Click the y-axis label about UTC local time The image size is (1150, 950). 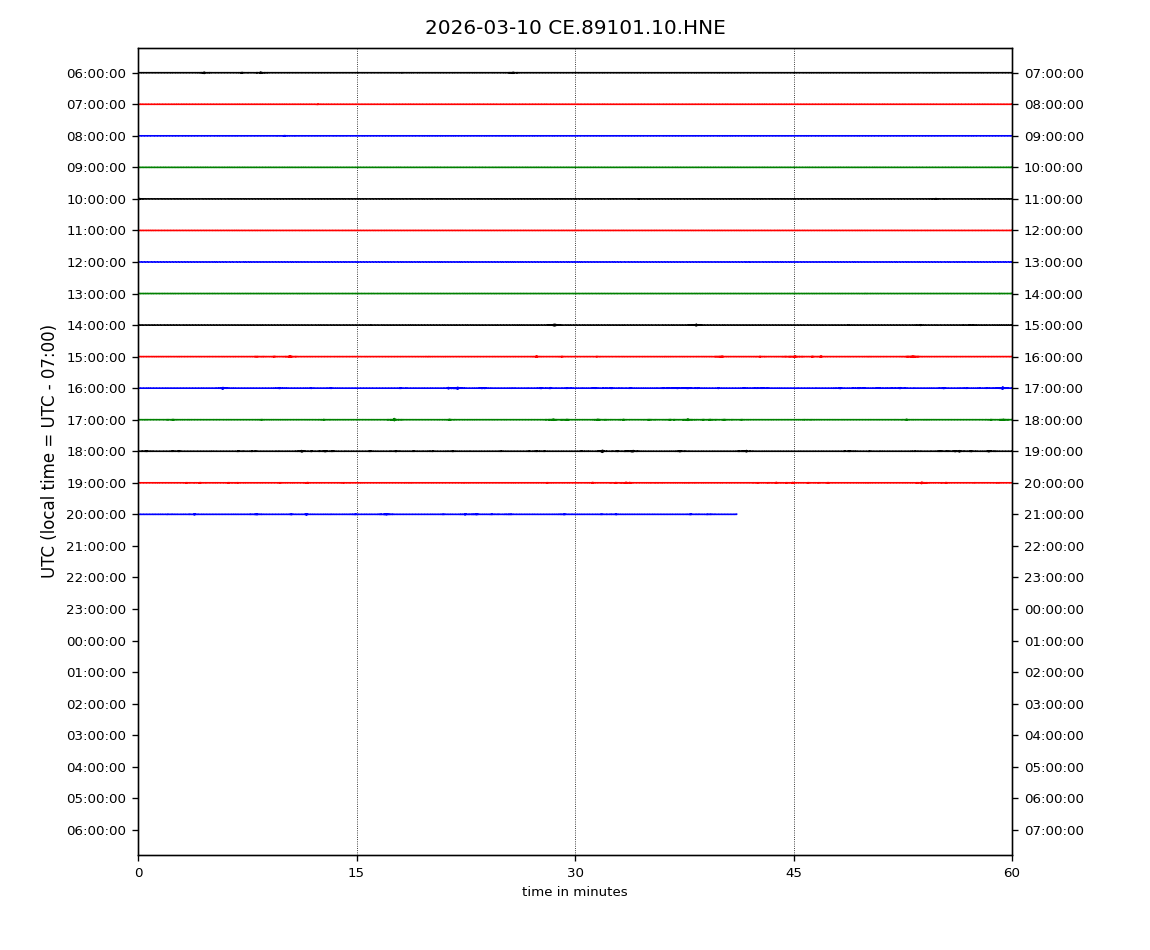tap(49, 451)
